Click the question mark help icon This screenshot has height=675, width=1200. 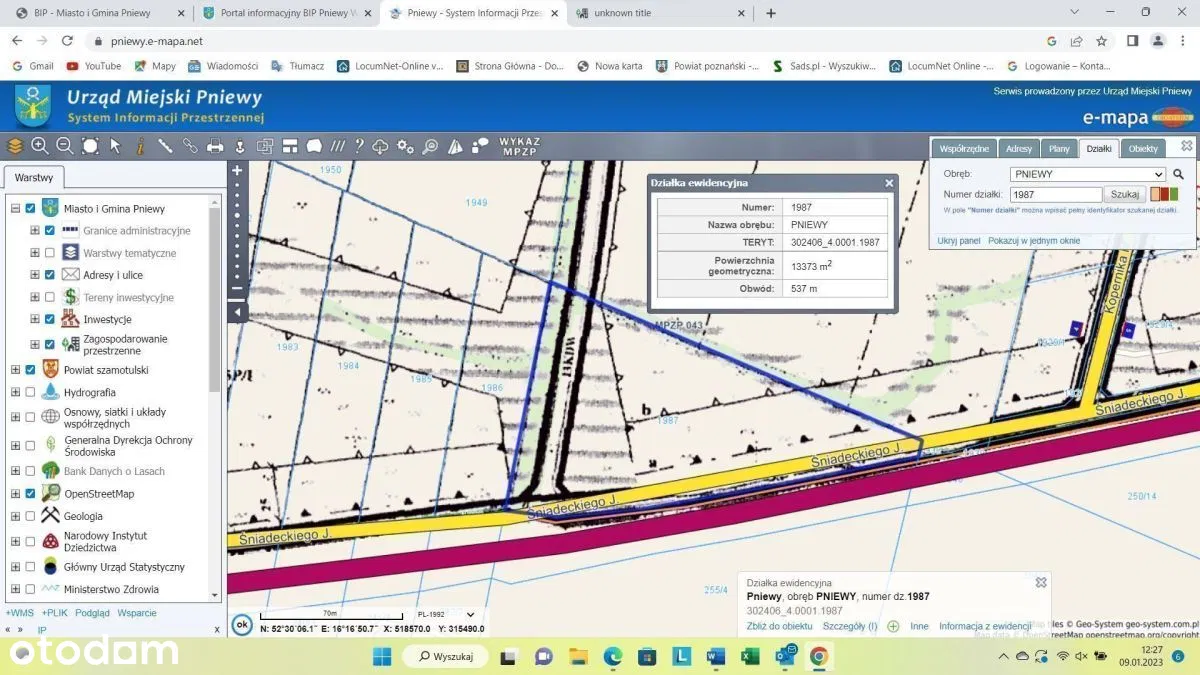click(x=359, y=146)
